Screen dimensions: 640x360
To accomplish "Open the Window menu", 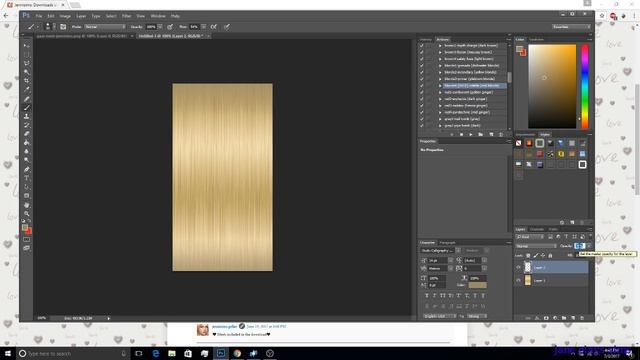I will pyautogui.click(x=158, y=16).
